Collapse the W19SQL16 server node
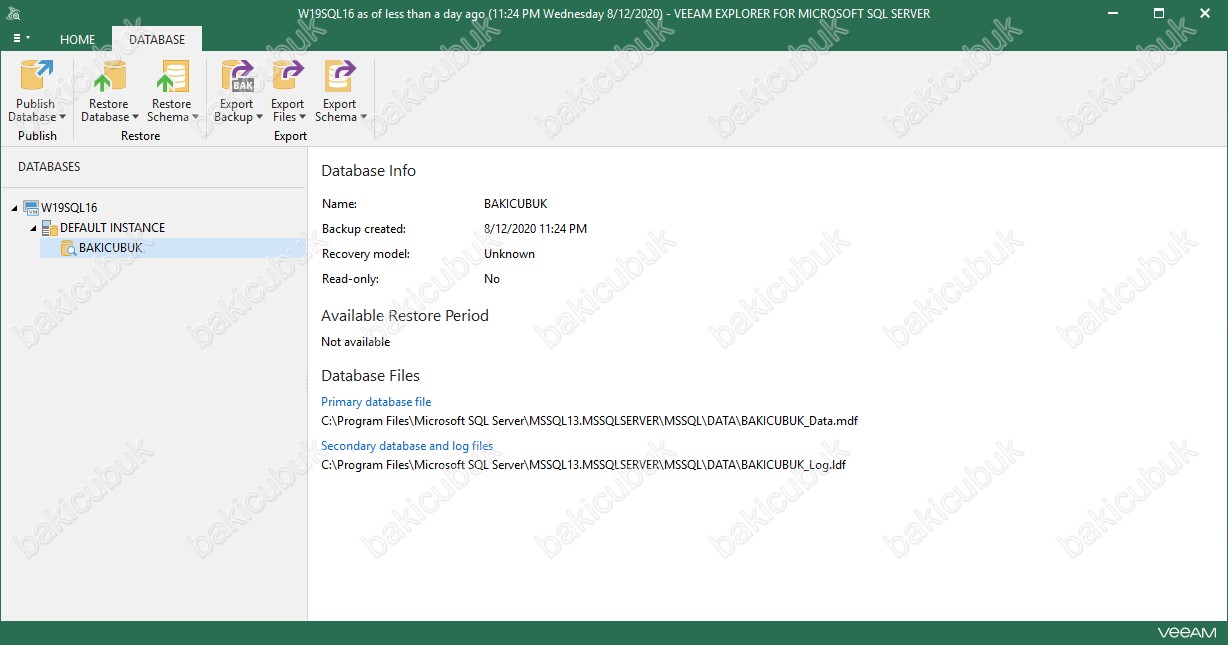This screenshot has width=1228, height=645. click(x=14, y=208)
